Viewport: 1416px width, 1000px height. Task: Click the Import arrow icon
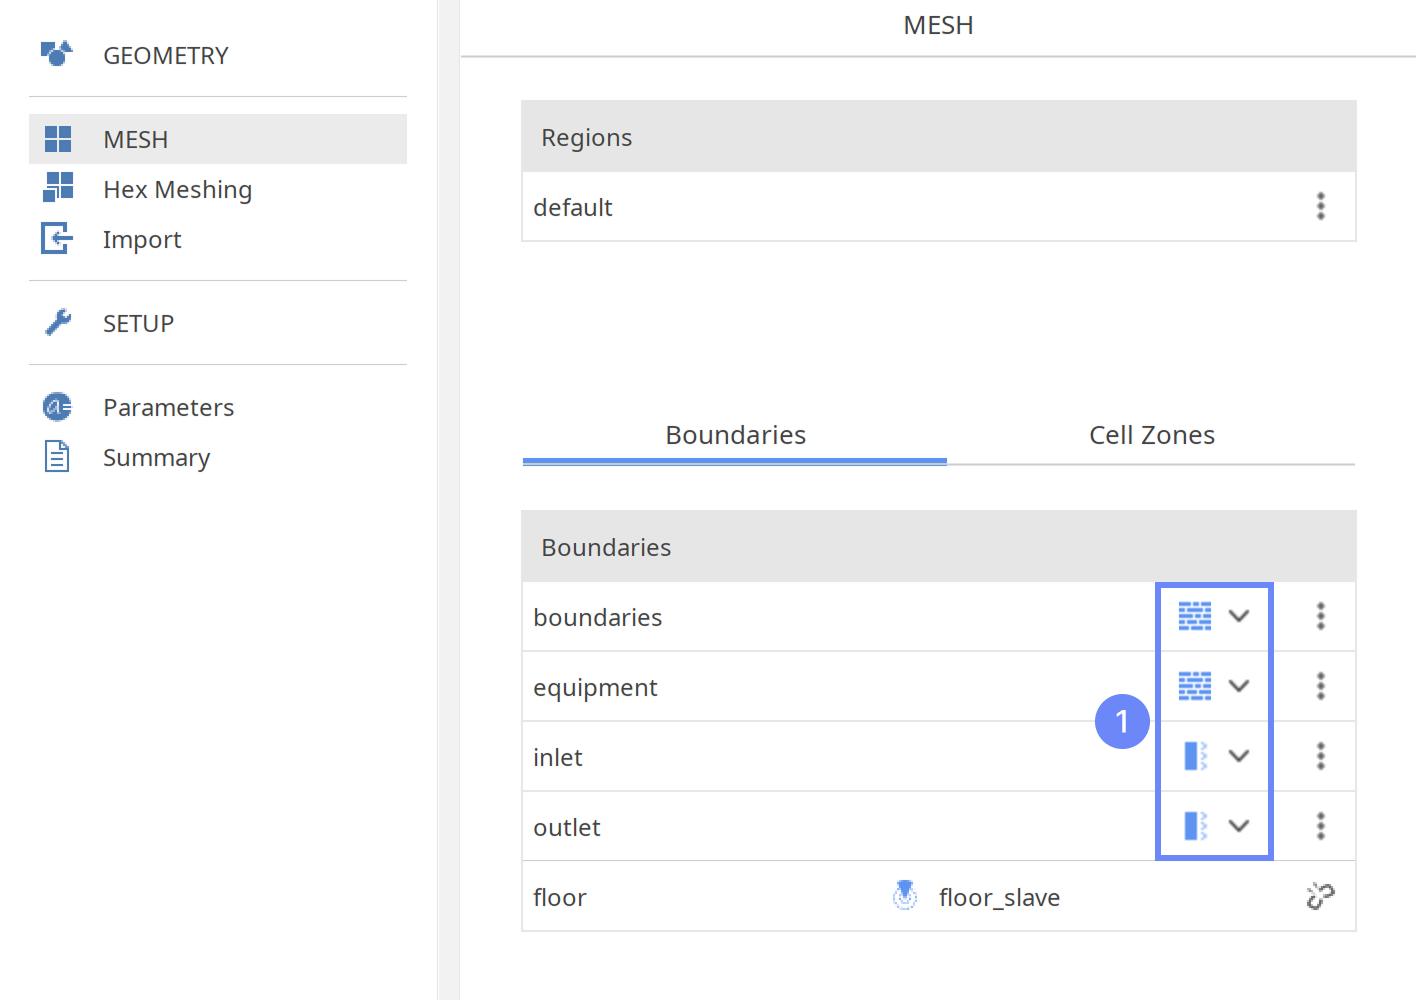point(57,238)
